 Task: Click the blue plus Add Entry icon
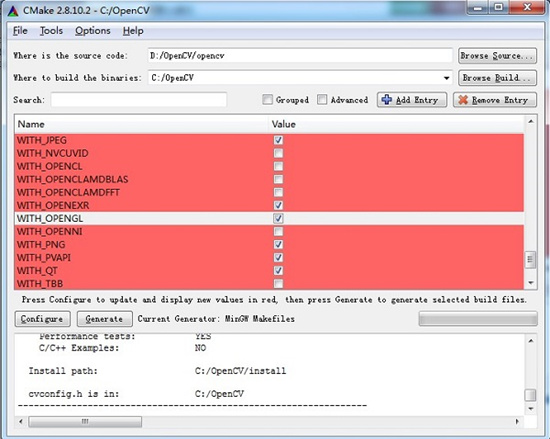(x=387, y=100)
